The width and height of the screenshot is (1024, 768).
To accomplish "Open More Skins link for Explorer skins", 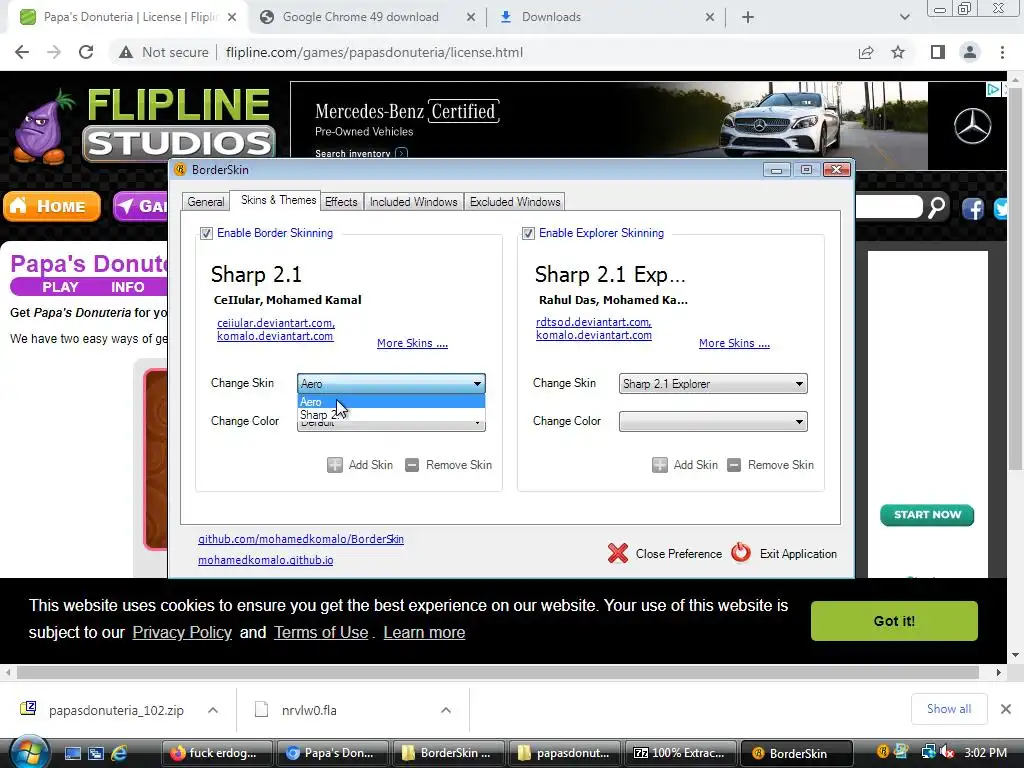I will pyautogui.click(x=734, y=343).
